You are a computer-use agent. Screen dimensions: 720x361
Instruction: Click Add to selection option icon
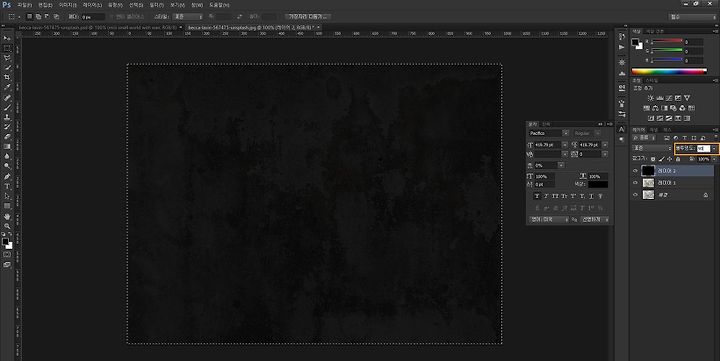pyautogui.click(x=38, y=17)
